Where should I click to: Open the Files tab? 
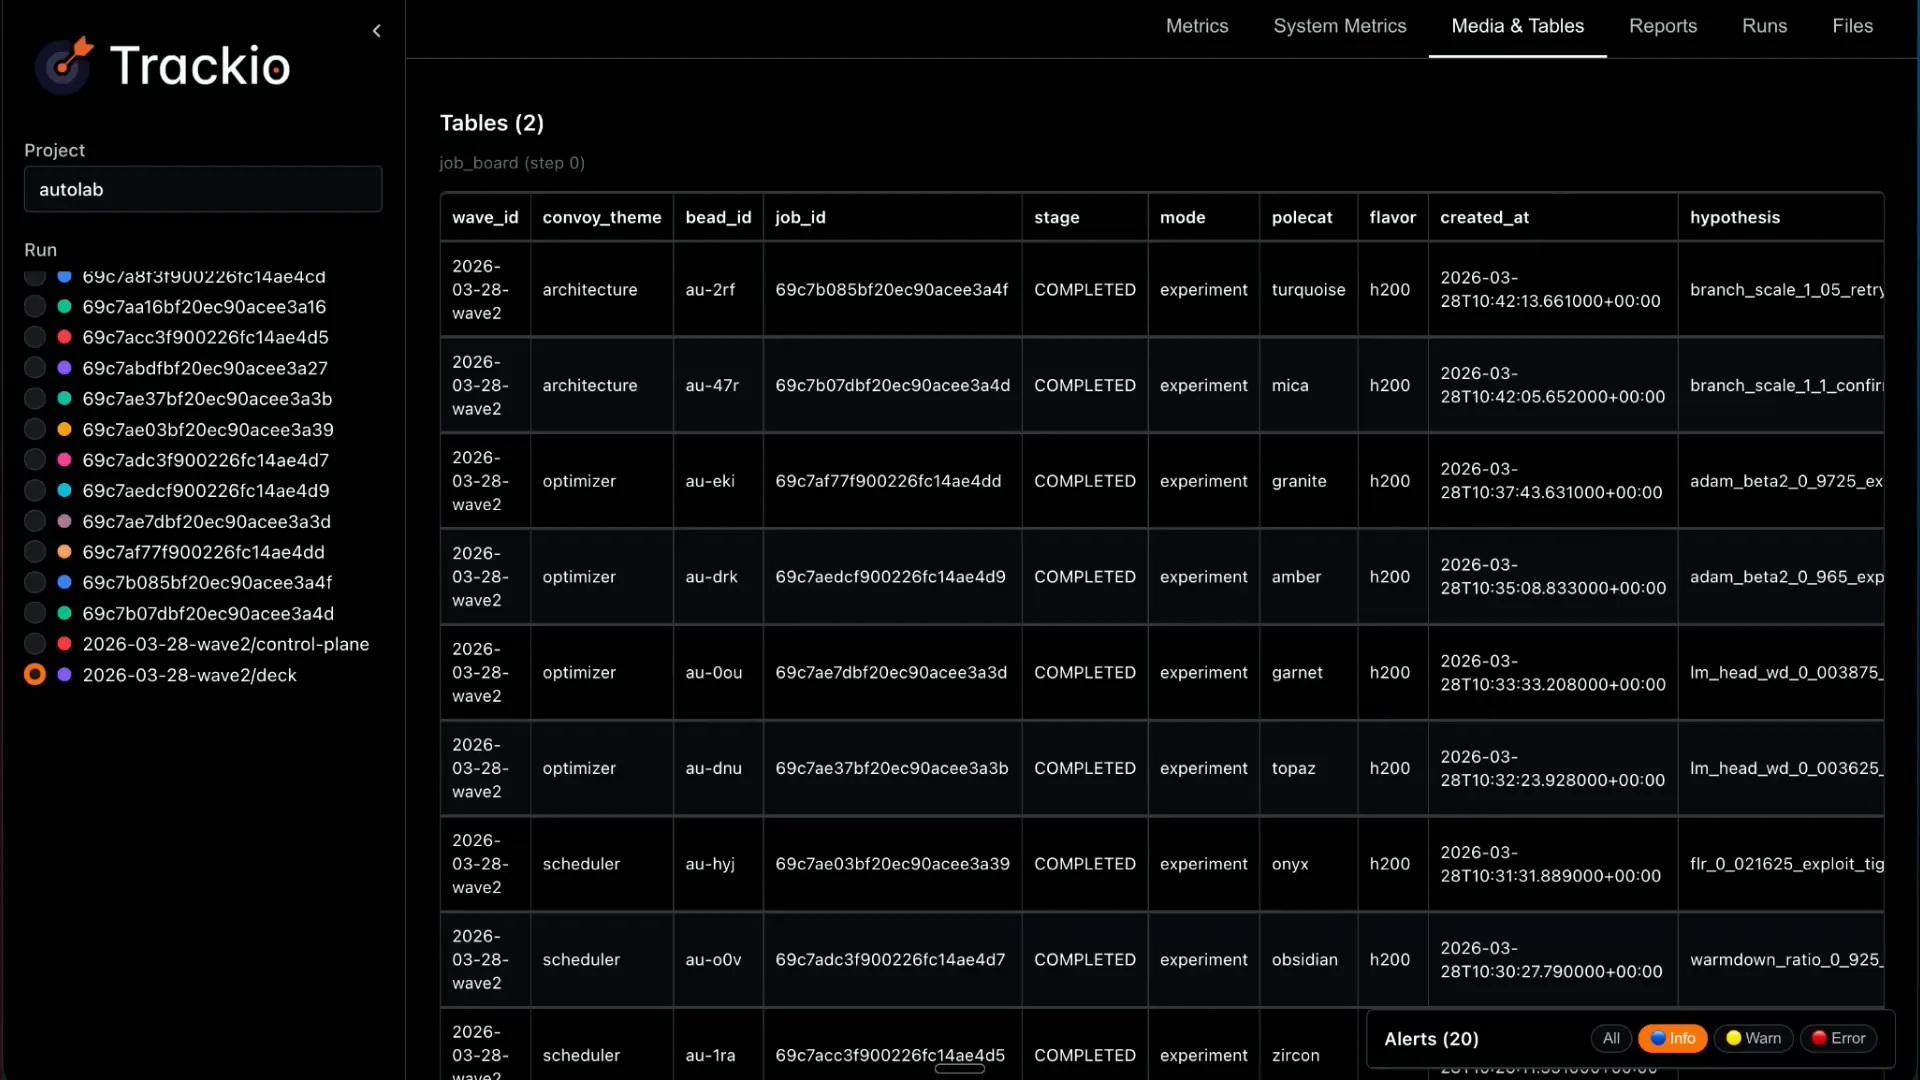[1852, 26]
